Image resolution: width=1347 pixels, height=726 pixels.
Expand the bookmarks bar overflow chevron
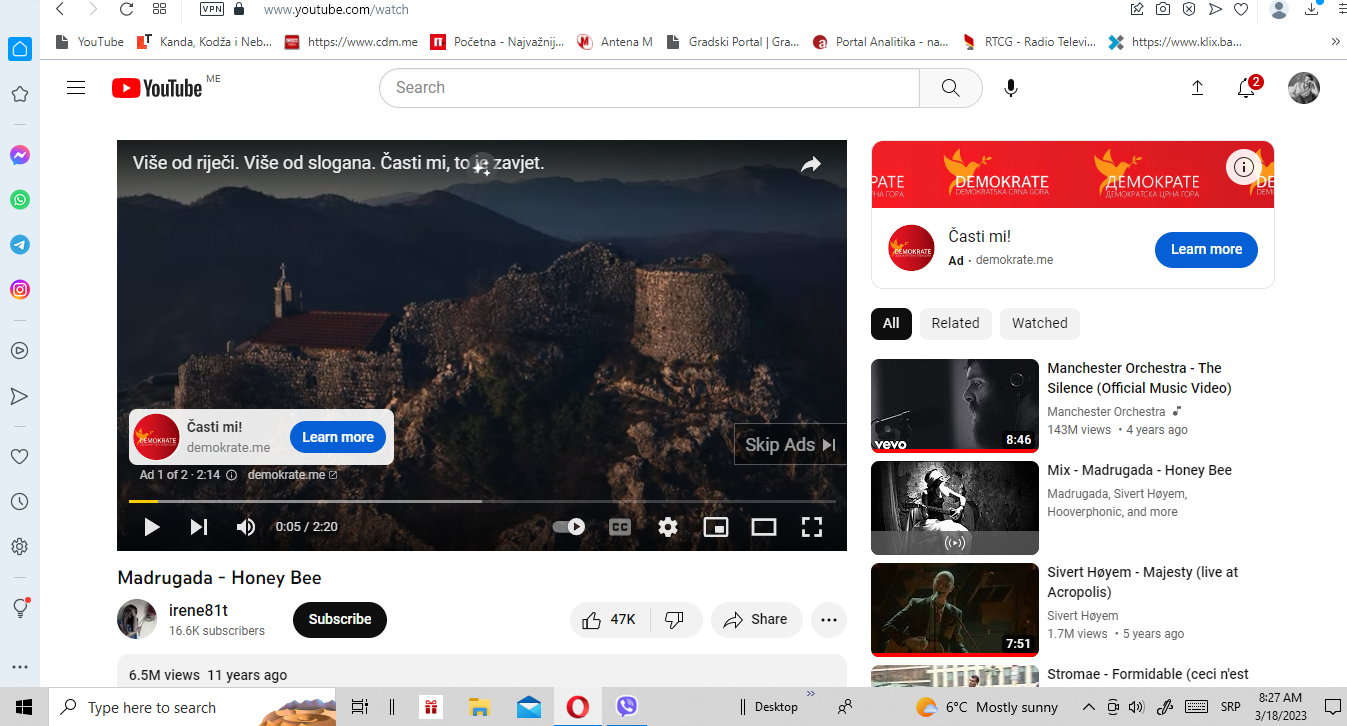pyautogui.click(x=1336, y=42)
